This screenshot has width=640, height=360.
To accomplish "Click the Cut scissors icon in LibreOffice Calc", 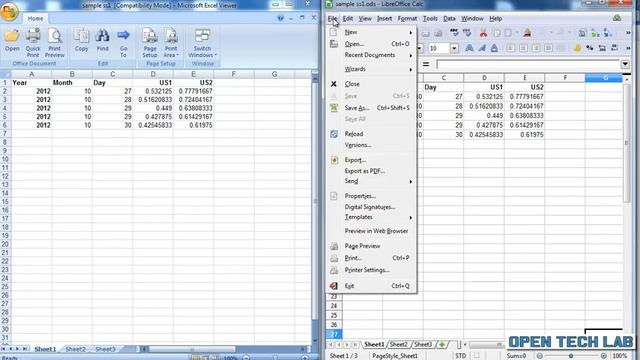I will 483,33.
